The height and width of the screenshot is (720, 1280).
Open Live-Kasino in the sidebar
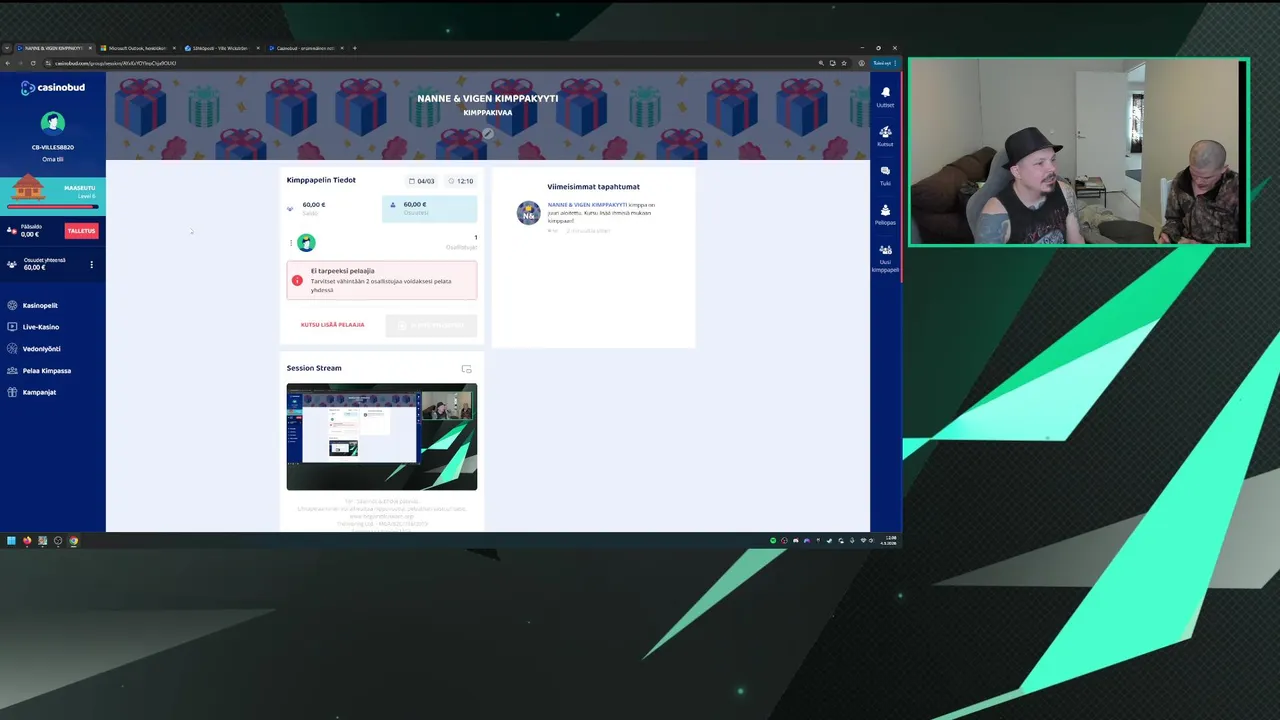41,327
